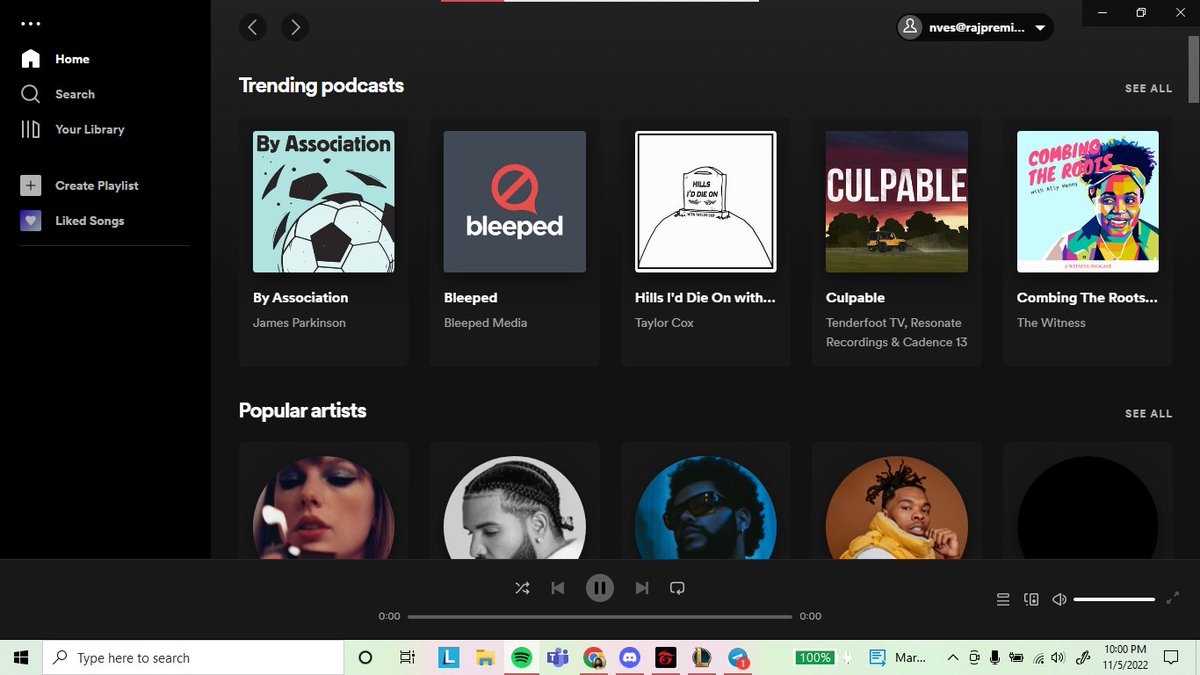
Task: Open the user account dropdown
Action: coord(975,28)
